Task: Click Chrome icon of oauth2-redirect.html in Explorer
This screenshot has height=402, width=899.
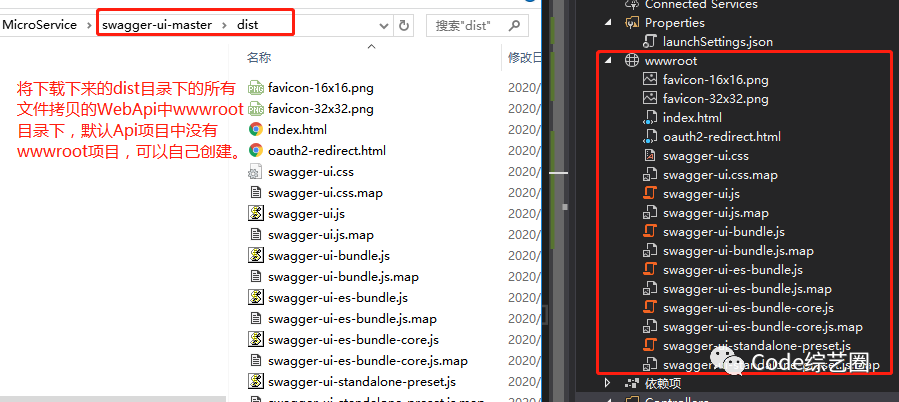Action: coord(256,150)
